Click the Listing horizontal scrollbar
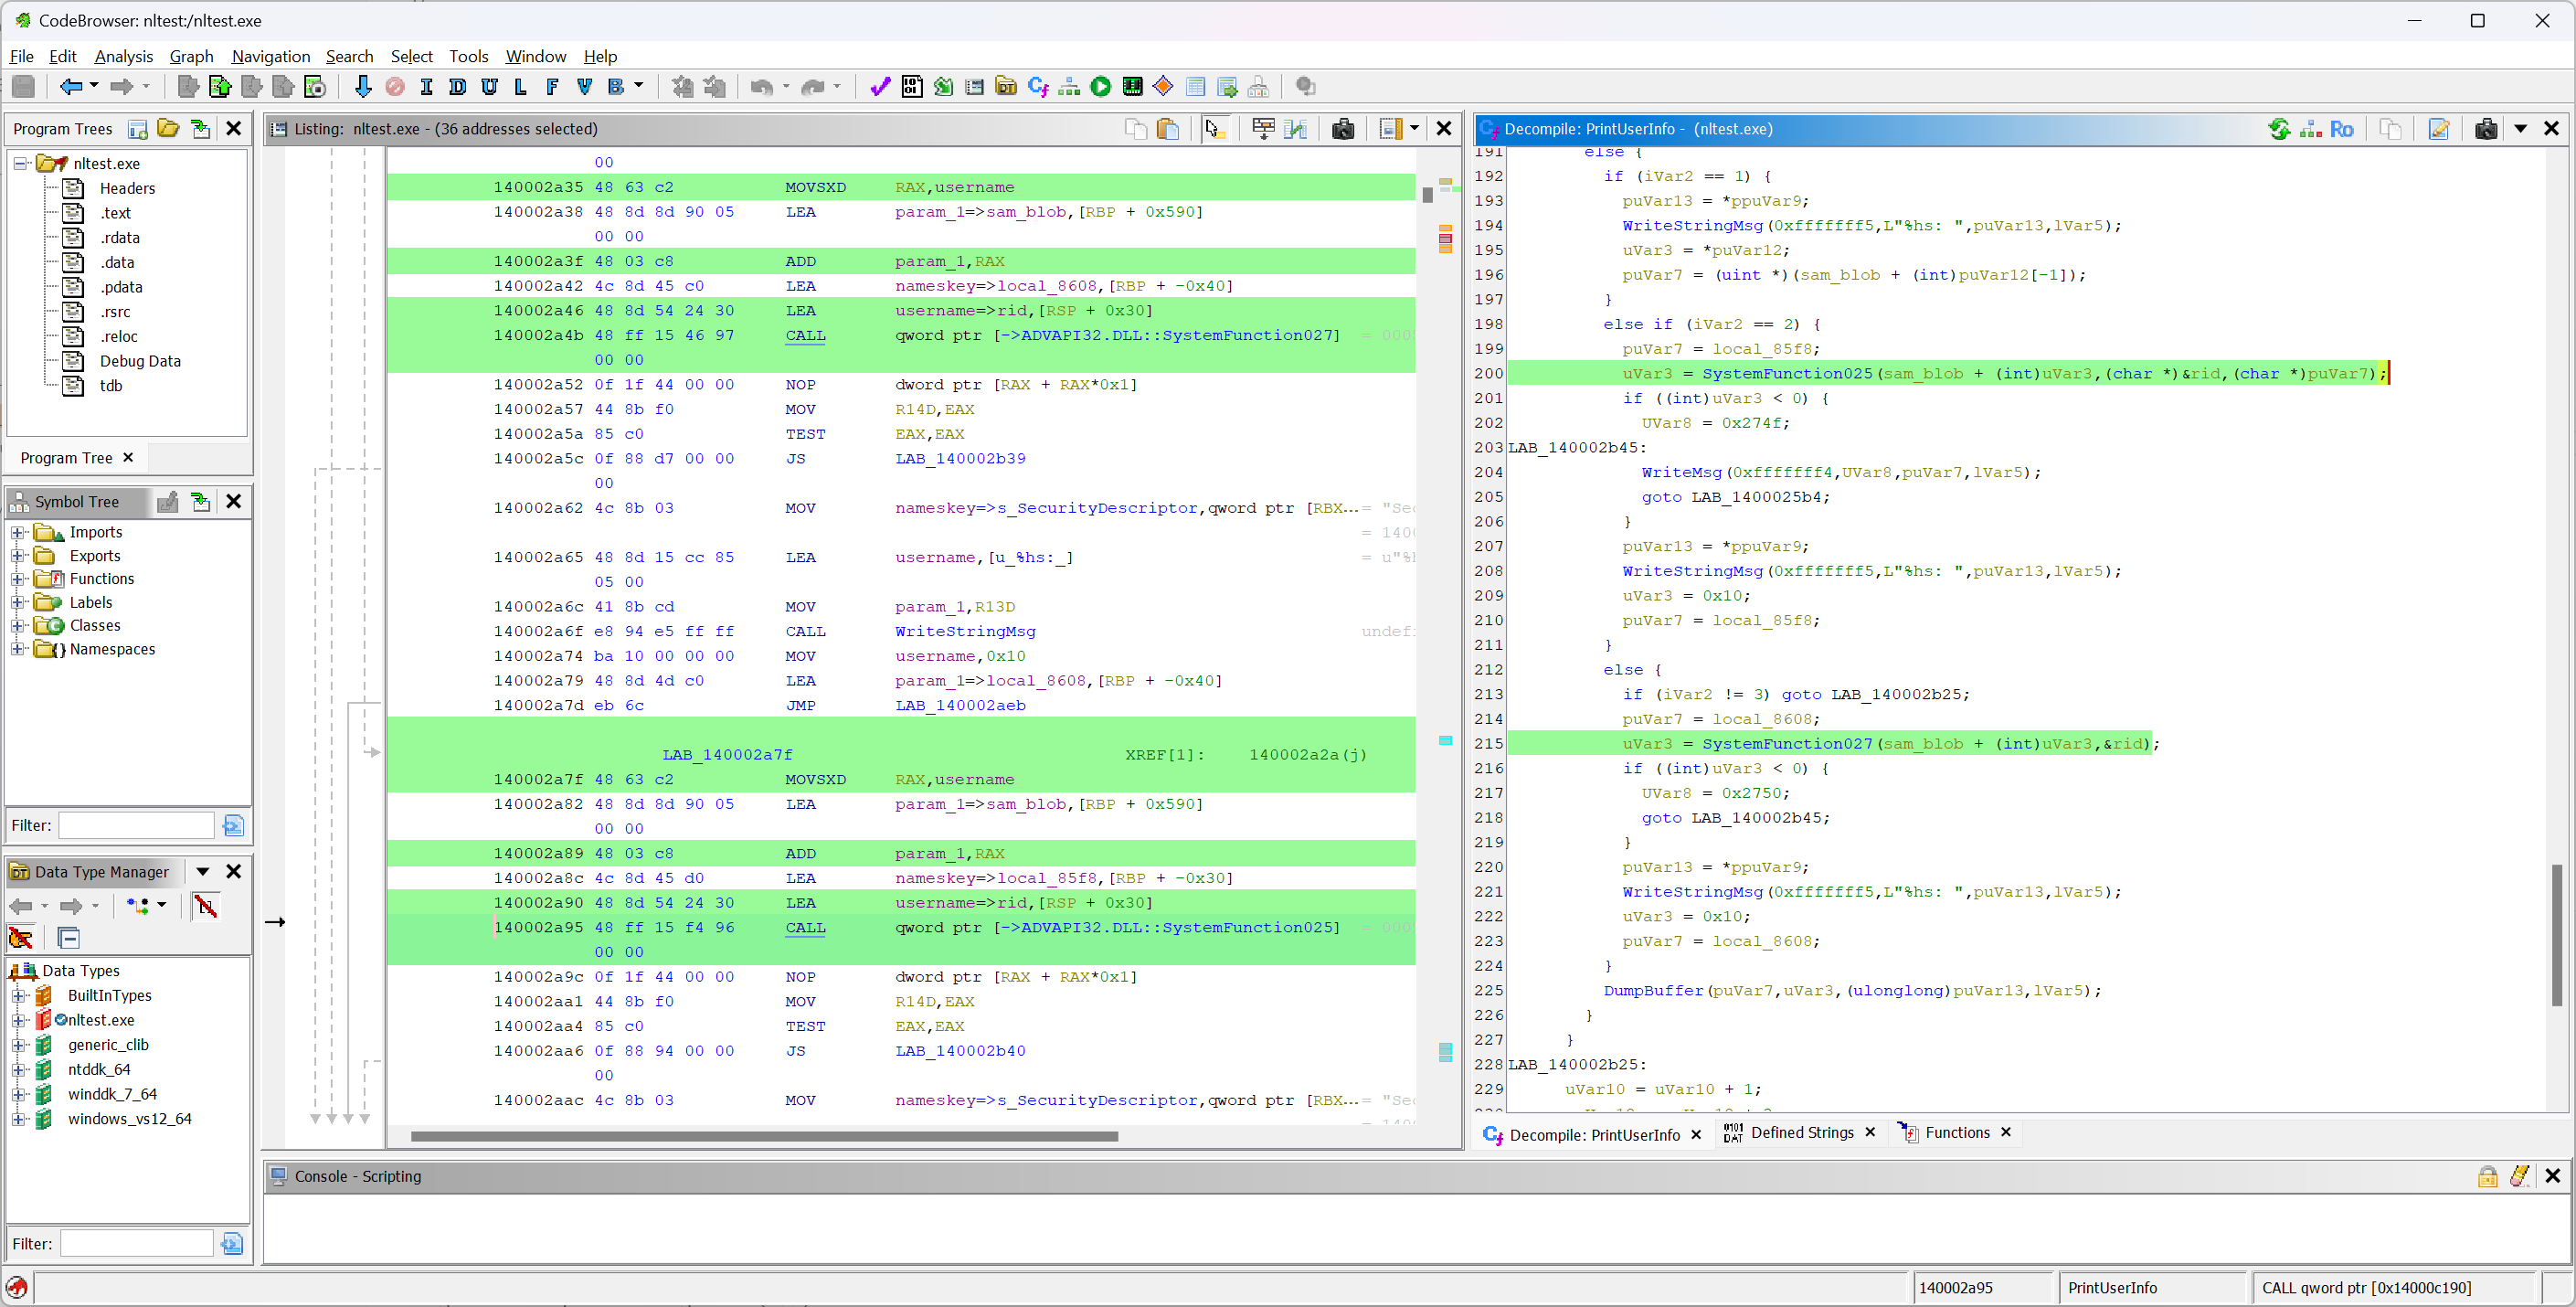The width and height of the screenshot is (2576, 1307). [x=764, y=1136]
